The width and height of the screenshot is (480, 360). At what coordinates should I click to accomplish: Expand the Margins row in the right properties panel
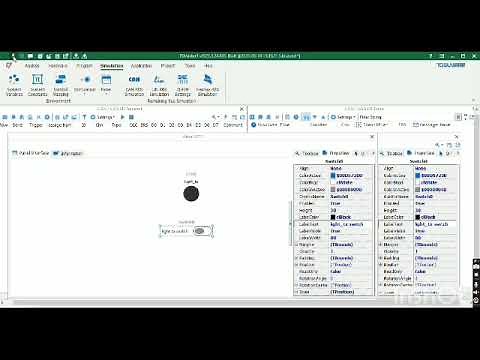point(381,245)
